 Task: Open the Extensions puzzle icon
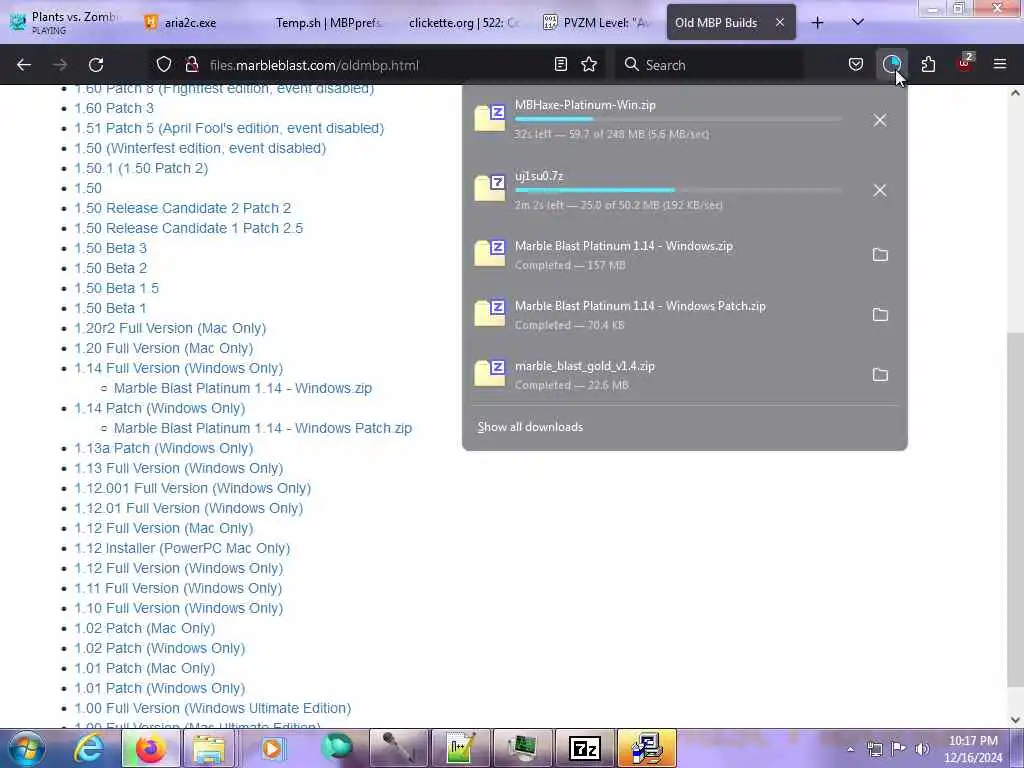coord(928,64)
